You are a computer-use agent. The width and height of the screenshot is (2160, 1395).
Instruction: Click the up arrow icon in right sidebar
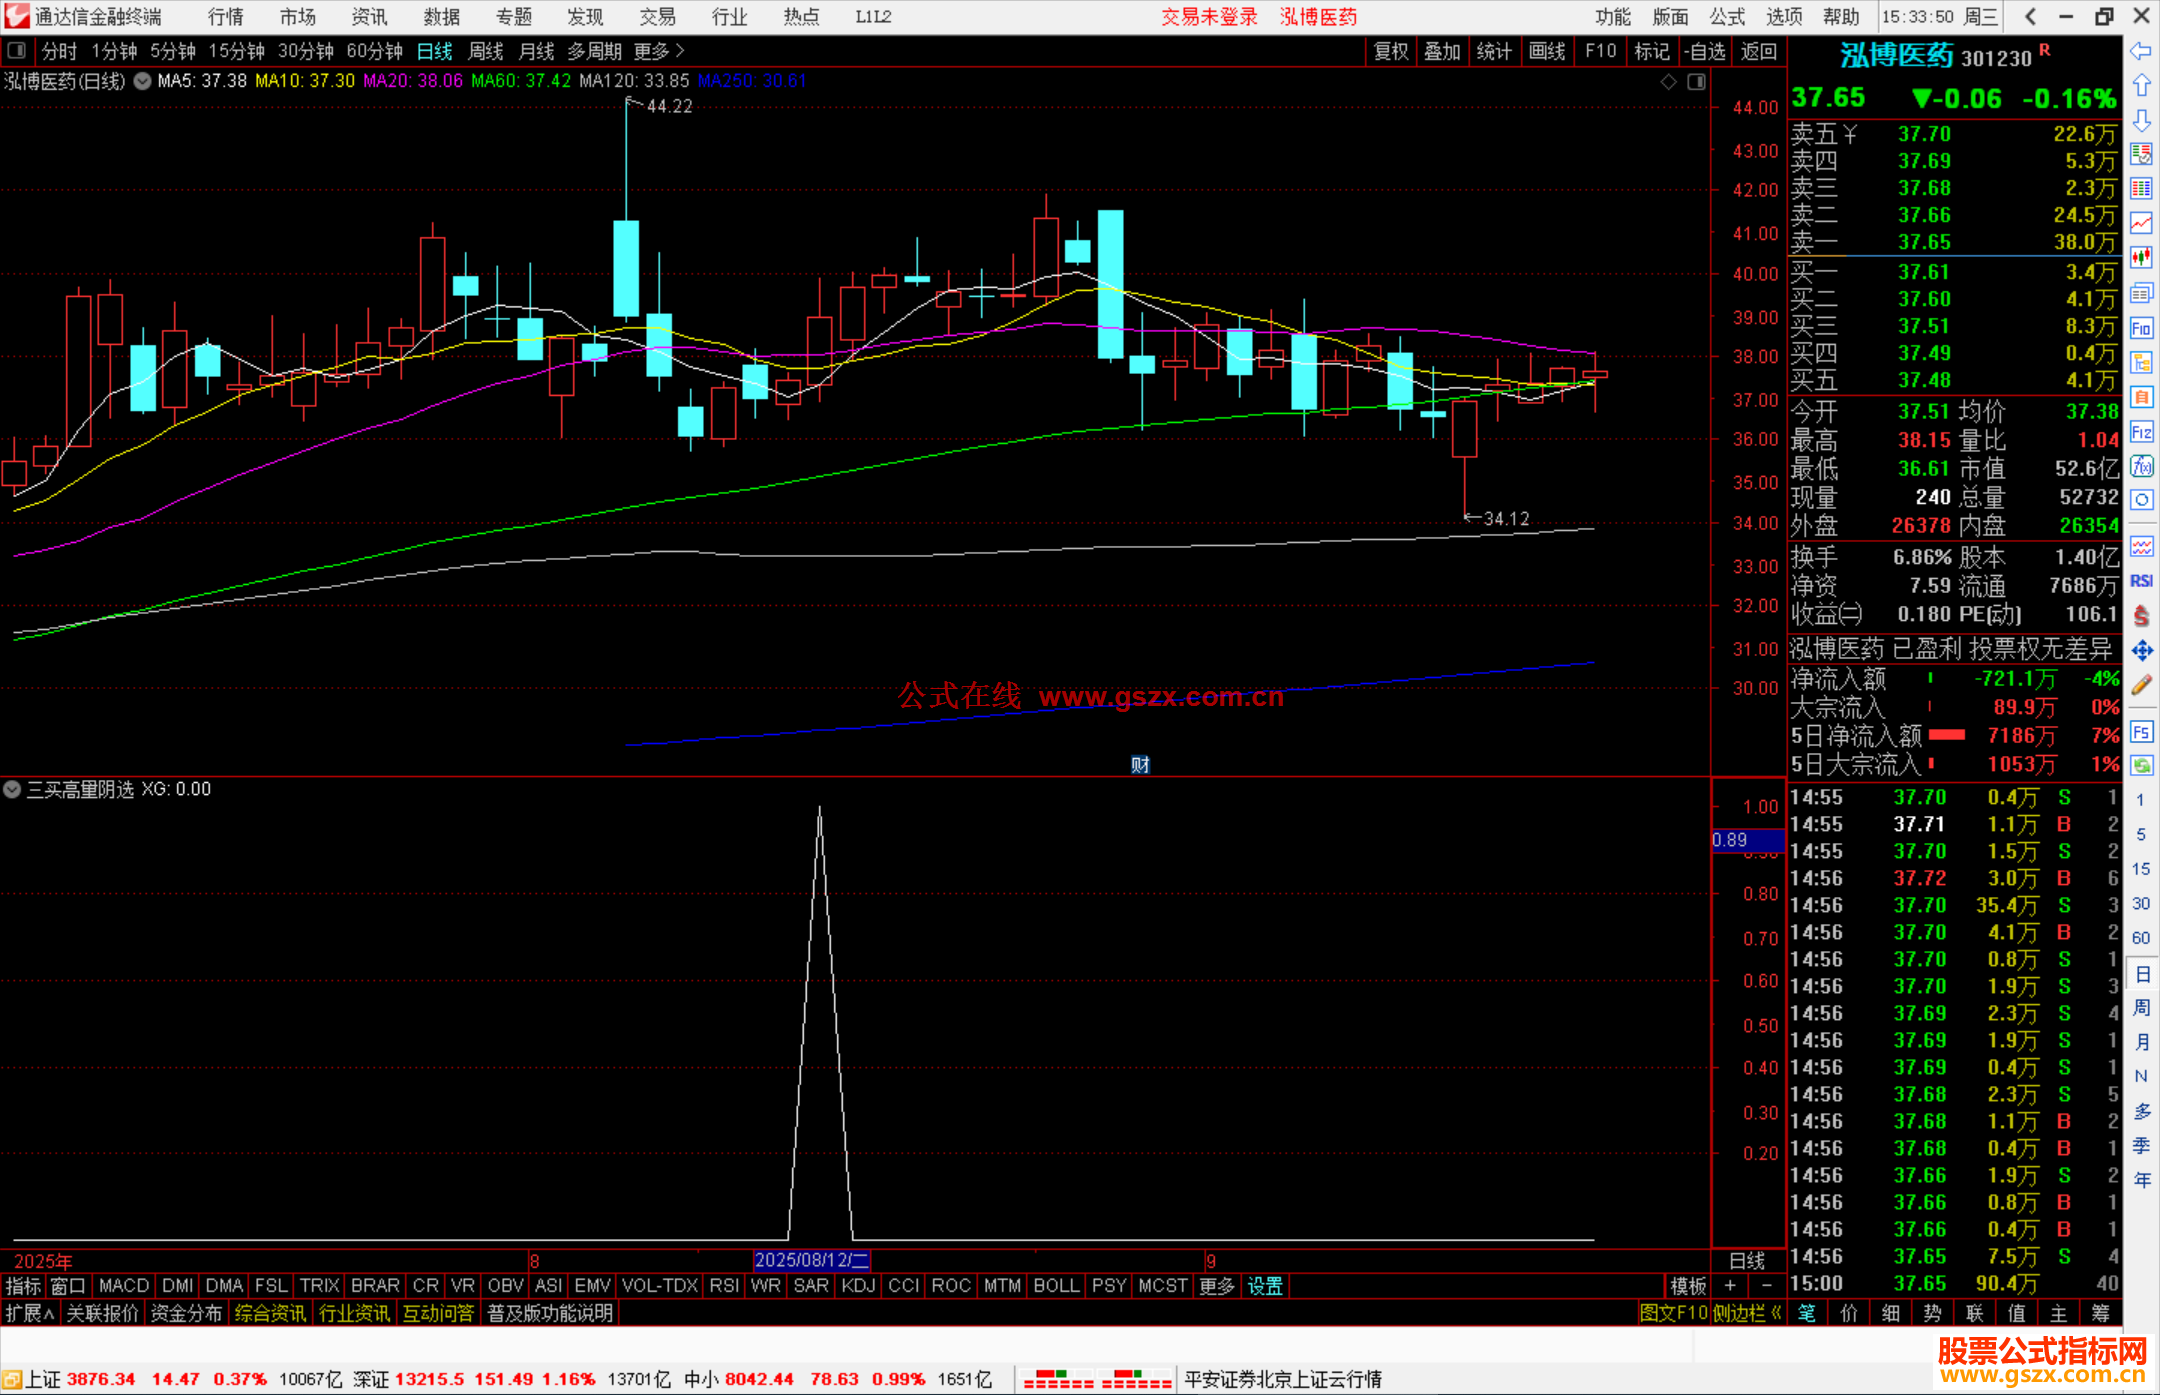[x=2141, y=86]
